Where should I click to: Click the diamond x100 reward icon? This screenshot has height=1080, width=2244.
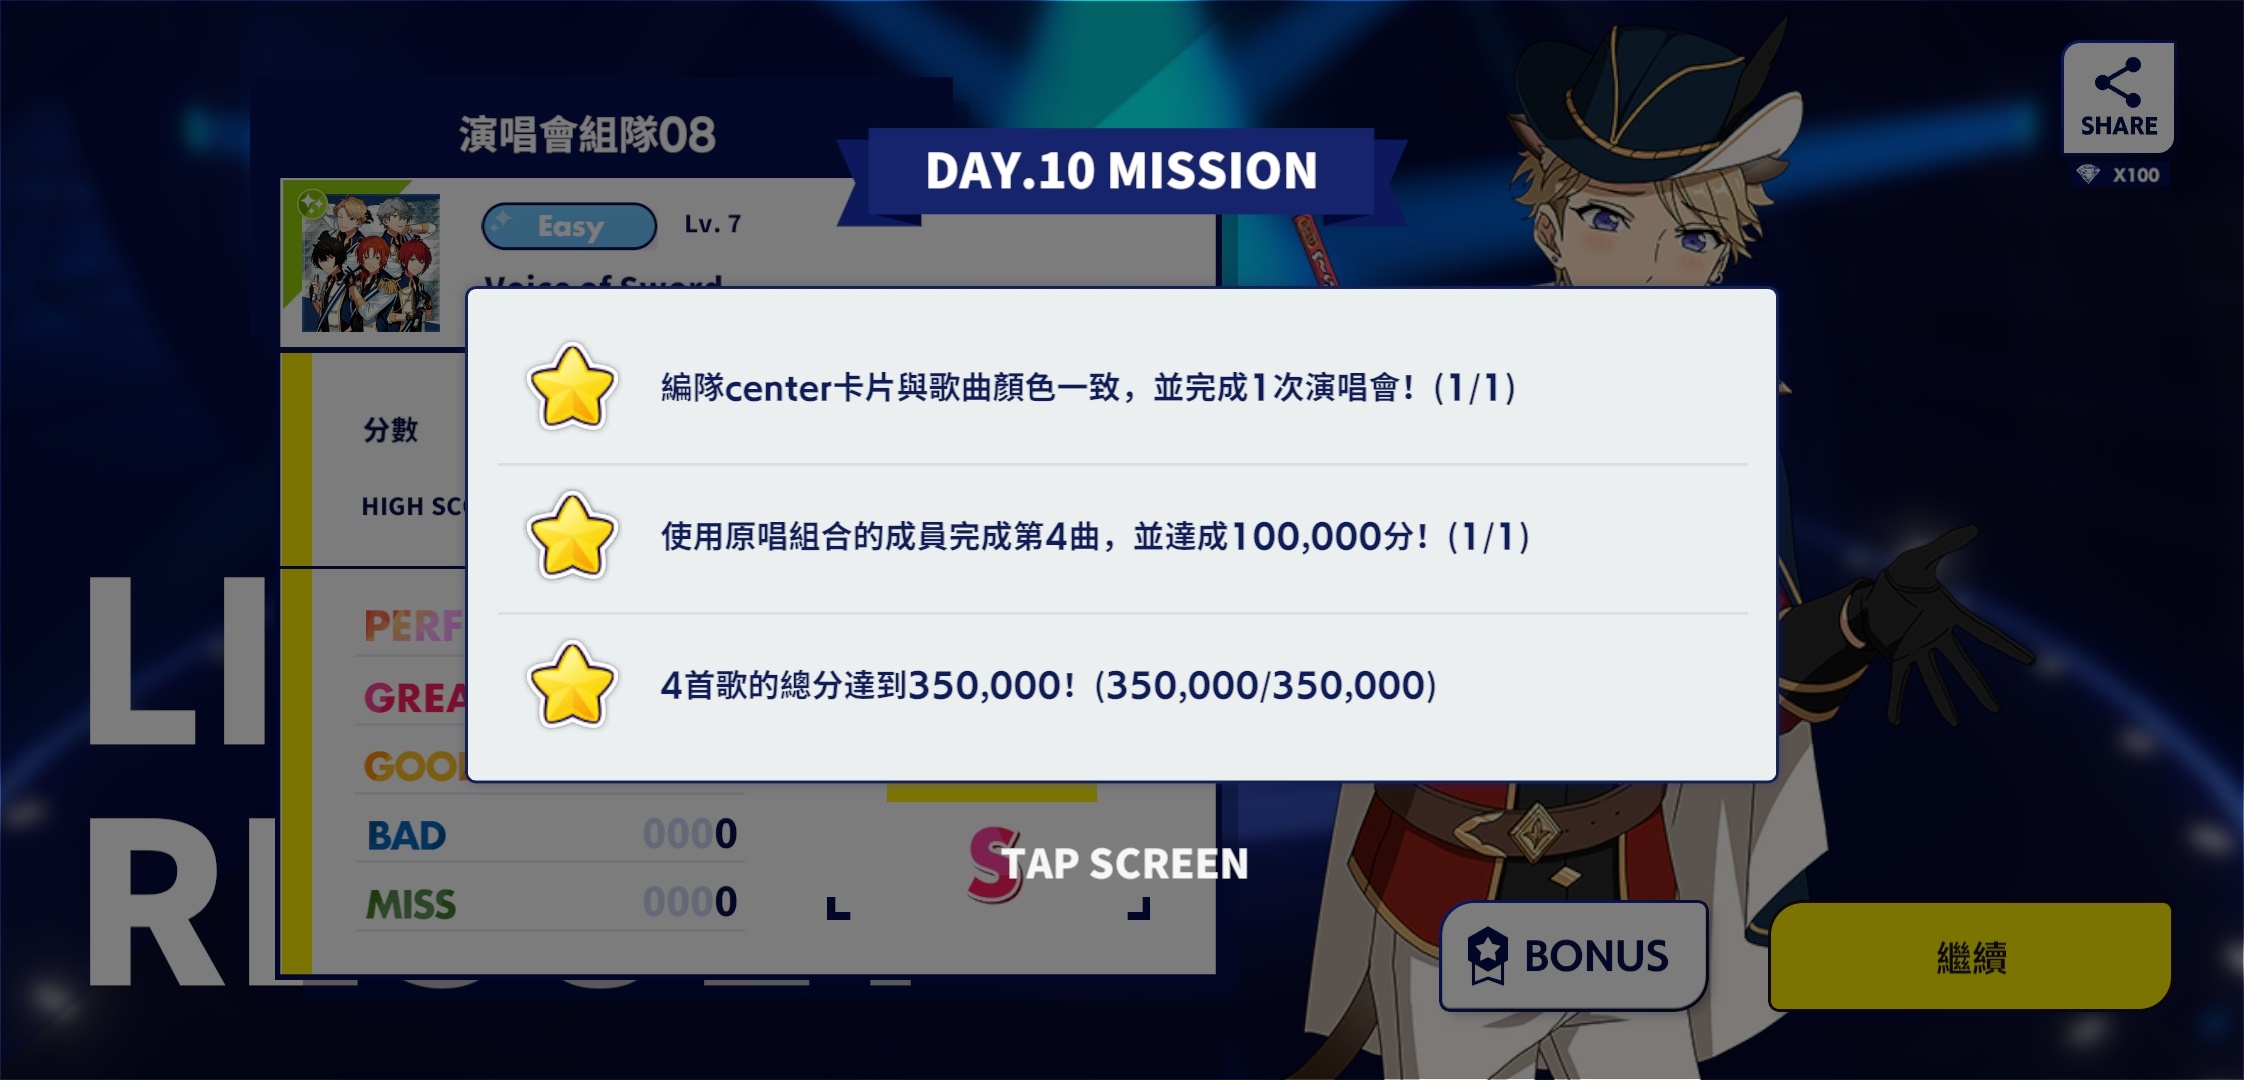tap(2088, 175)
